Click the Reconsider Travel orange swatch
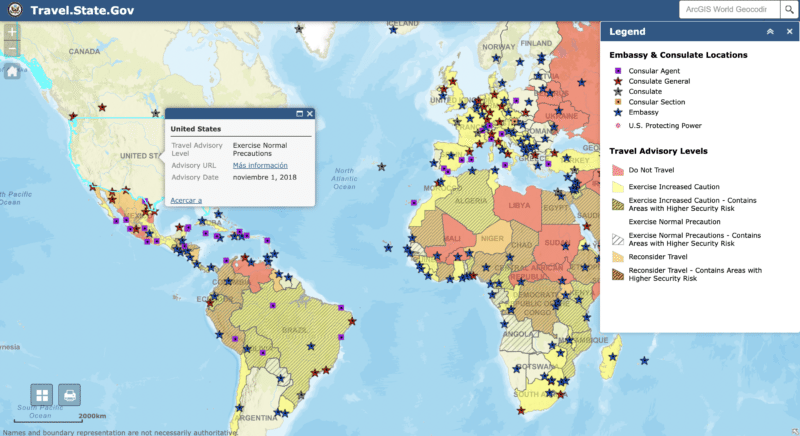 click(x=618, y=255)
